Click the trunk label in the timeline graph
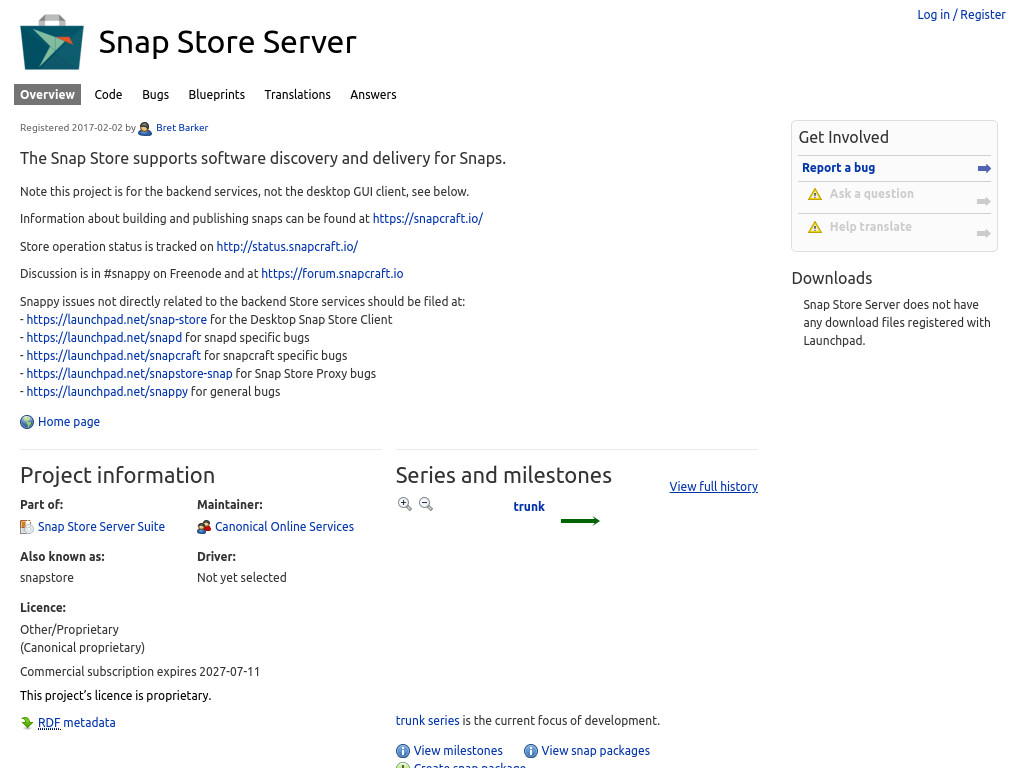 (529, 507)
